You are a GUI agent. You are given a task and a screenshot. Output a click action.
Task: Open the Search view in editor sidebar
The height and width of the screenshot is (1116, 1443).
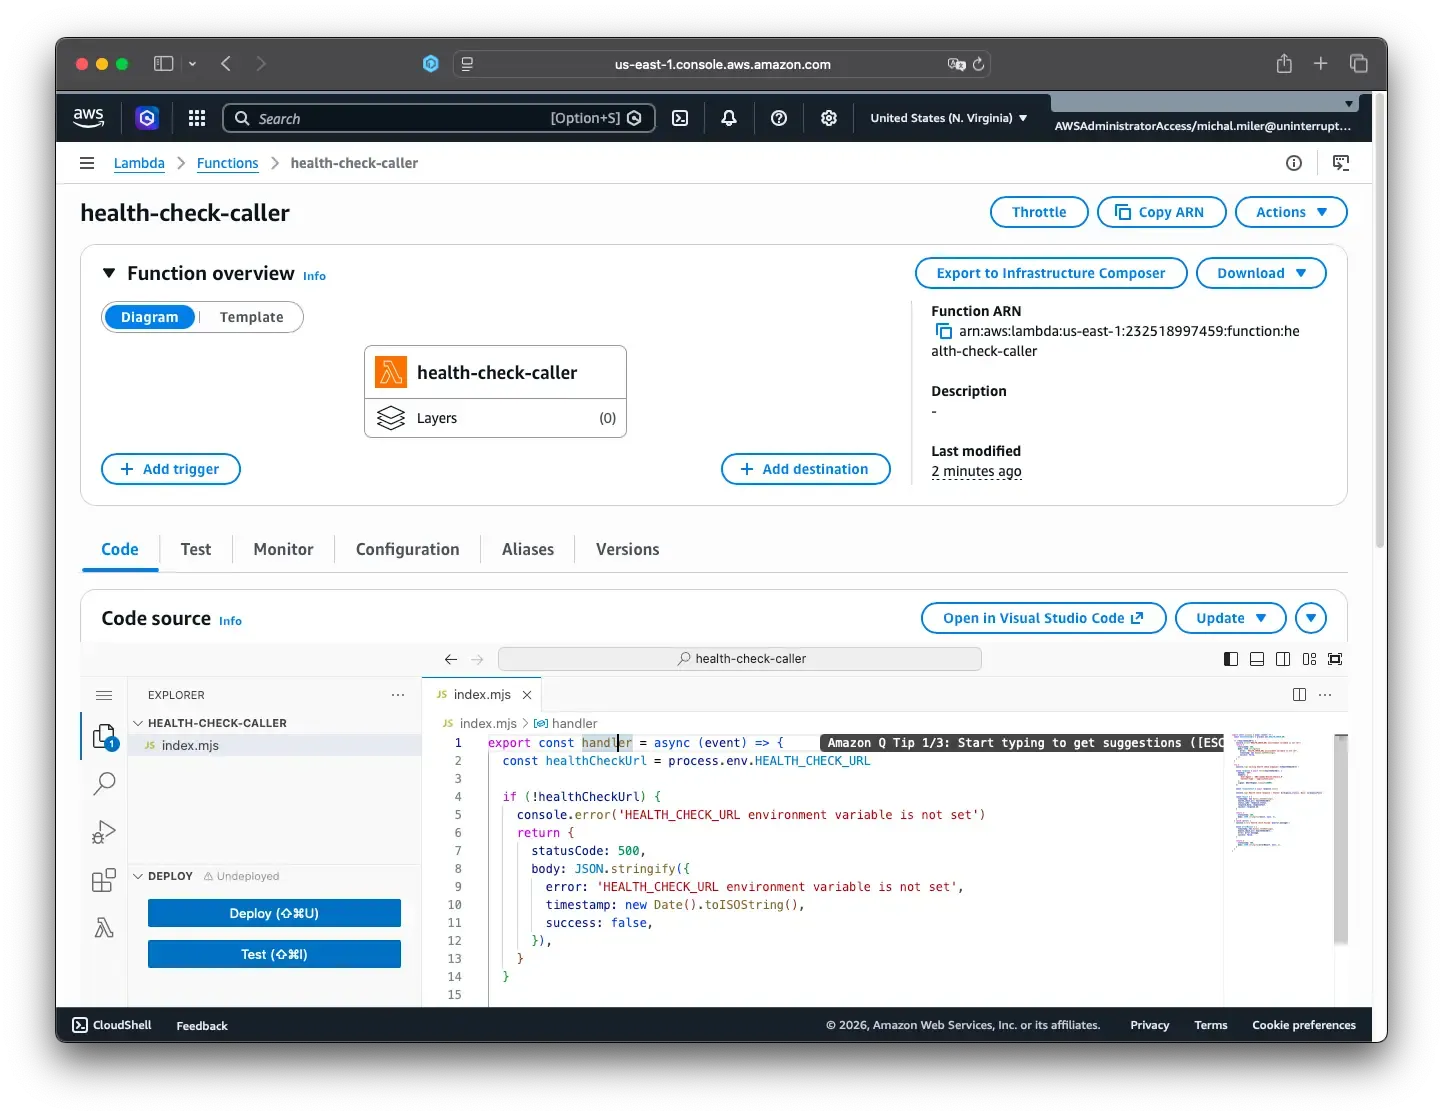[x=104, y=784]
